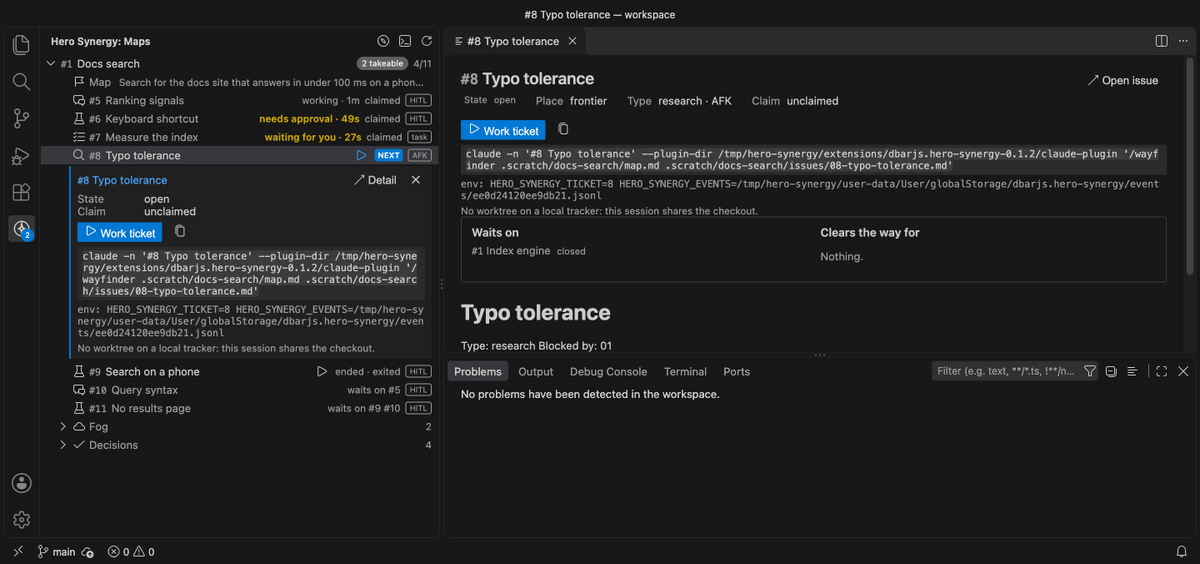
Task: Click the 'task' badge on #7 Measure the index
Action: pos(418,137)
